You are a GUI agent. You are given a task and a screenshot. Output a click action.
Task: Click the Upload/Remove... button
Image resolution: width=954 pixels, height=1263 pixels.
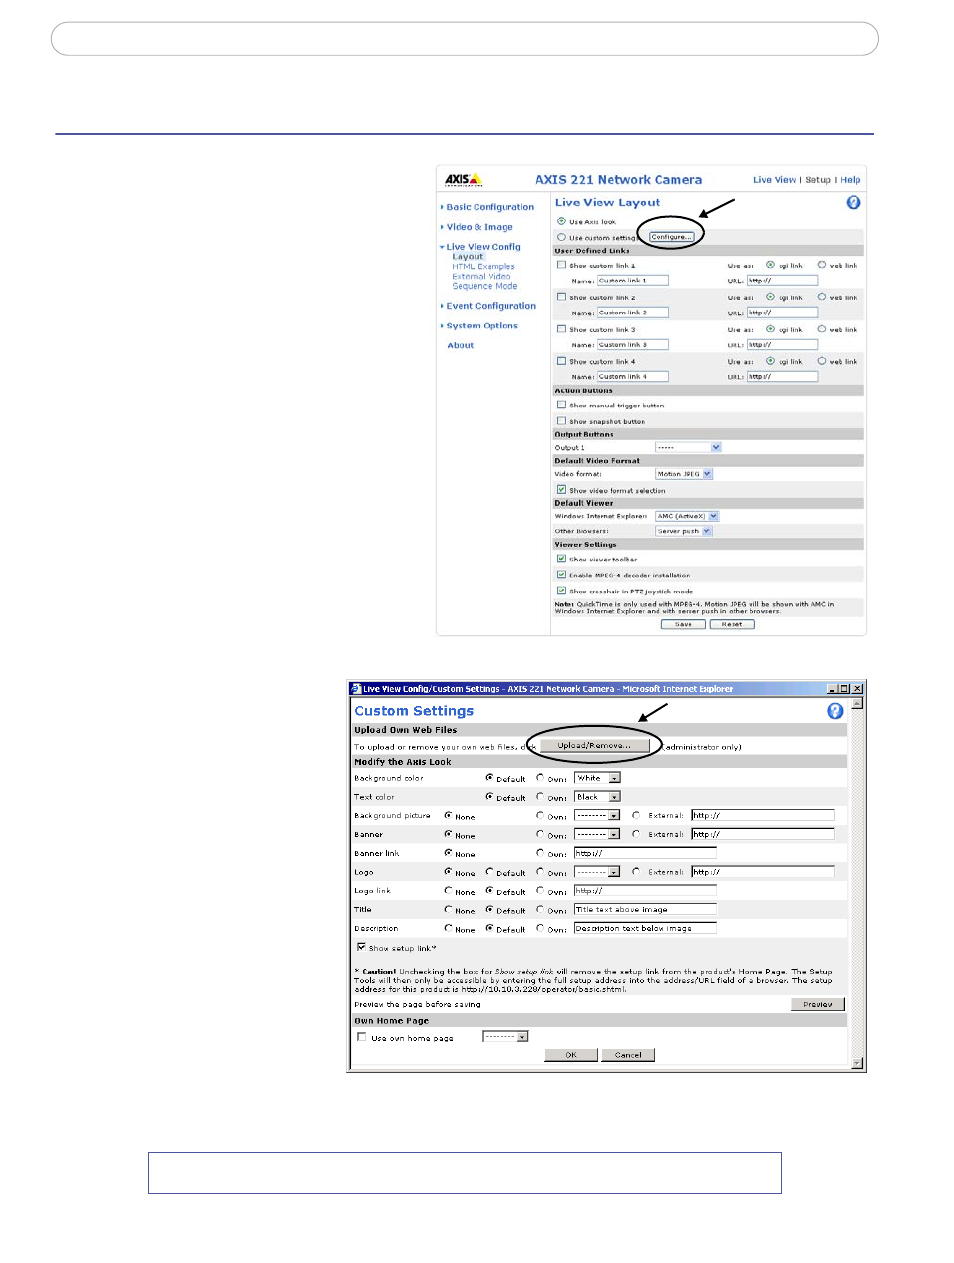pos(595,745)
